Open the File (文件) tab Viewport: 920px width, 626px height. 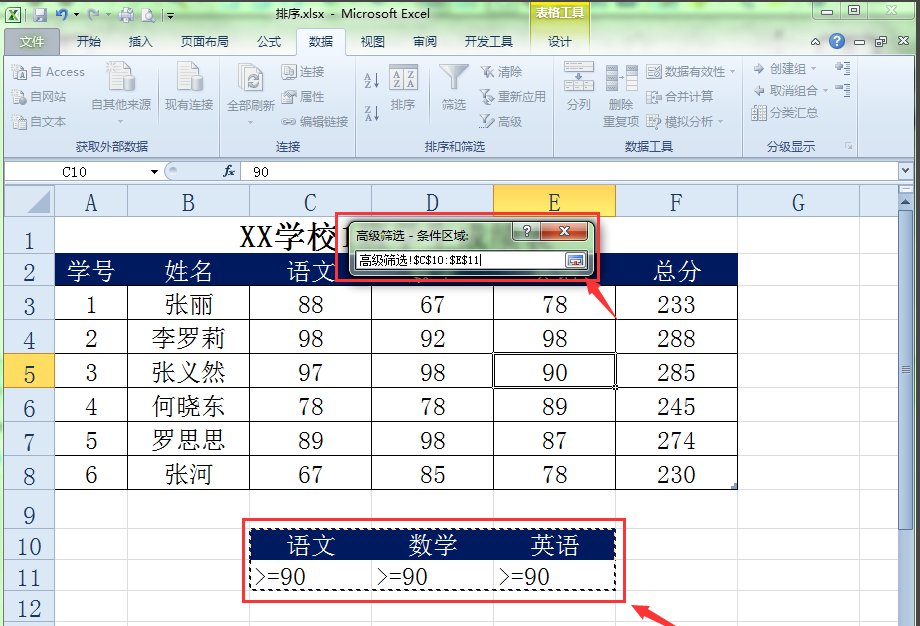[31, 42]
